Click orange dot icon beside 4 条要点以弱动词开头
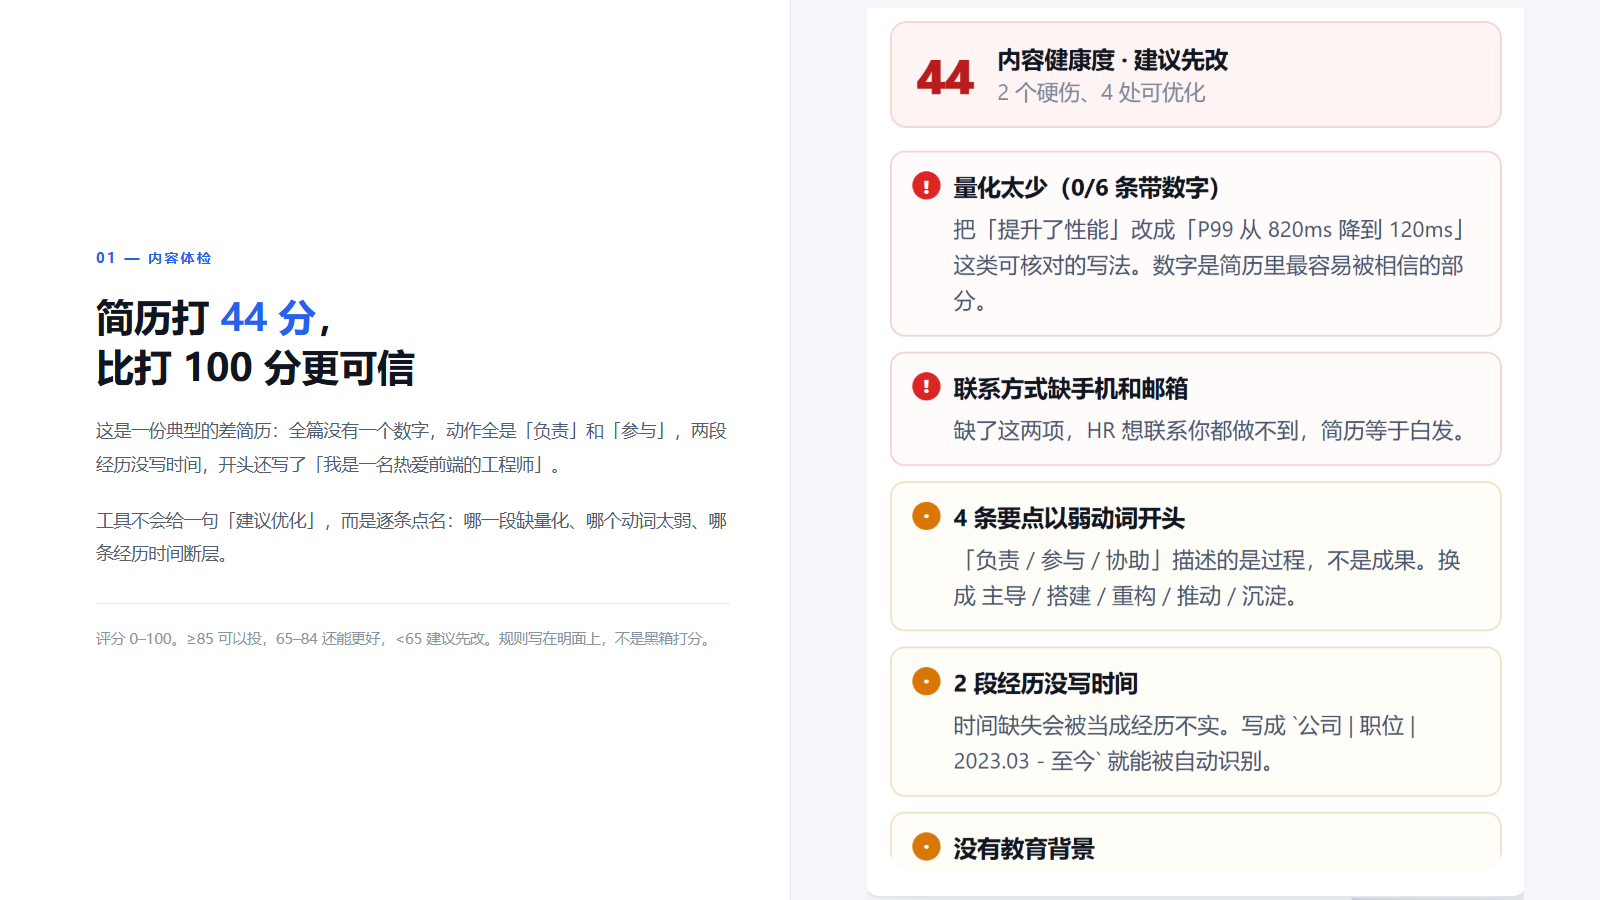Image resolution: width=1600 pixels, height=900 pixels. coord(926,517)
